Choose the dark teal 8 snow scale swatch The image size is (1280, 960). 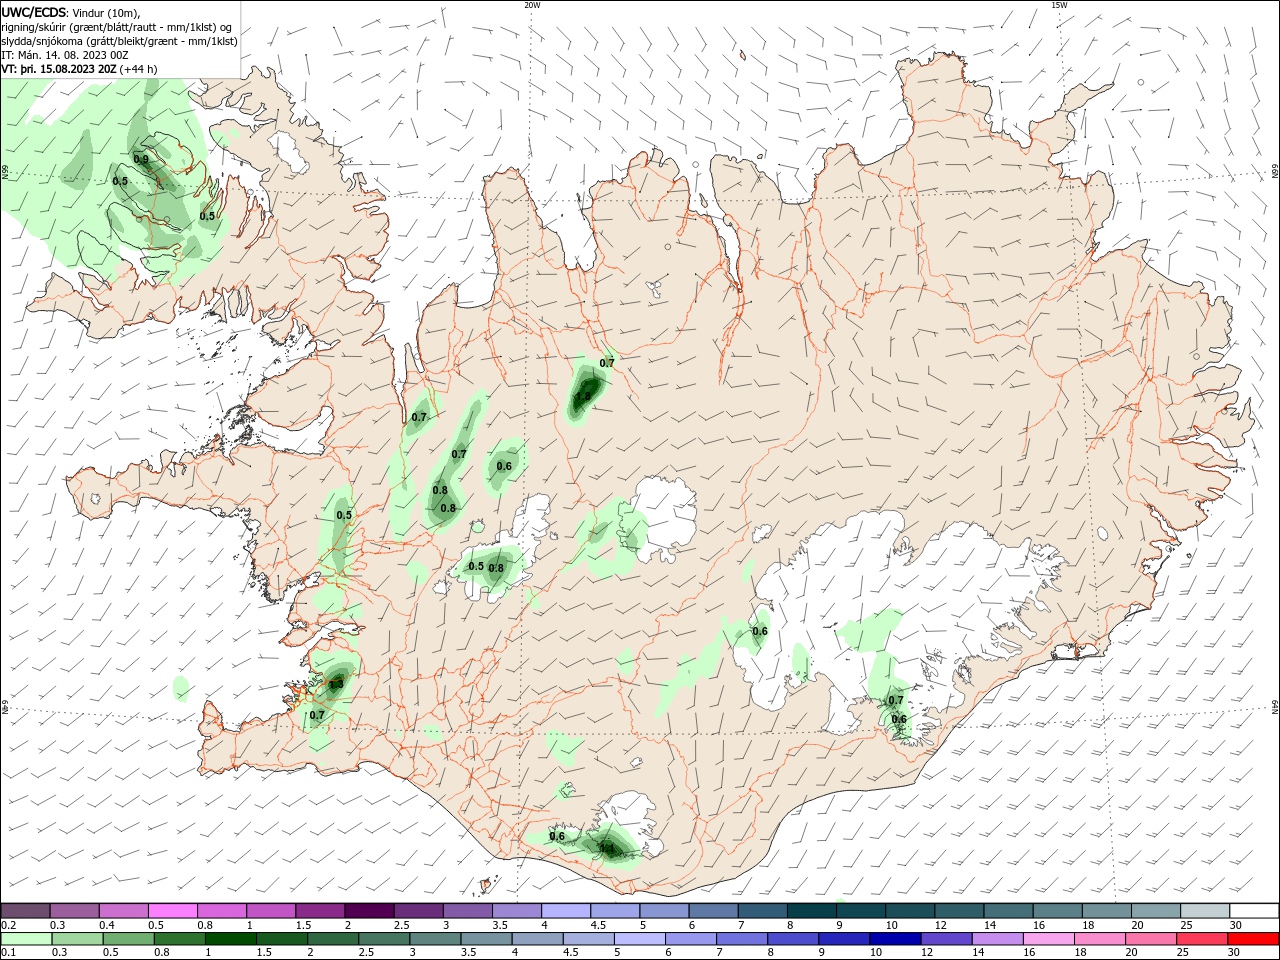click(x=812, y=910)
